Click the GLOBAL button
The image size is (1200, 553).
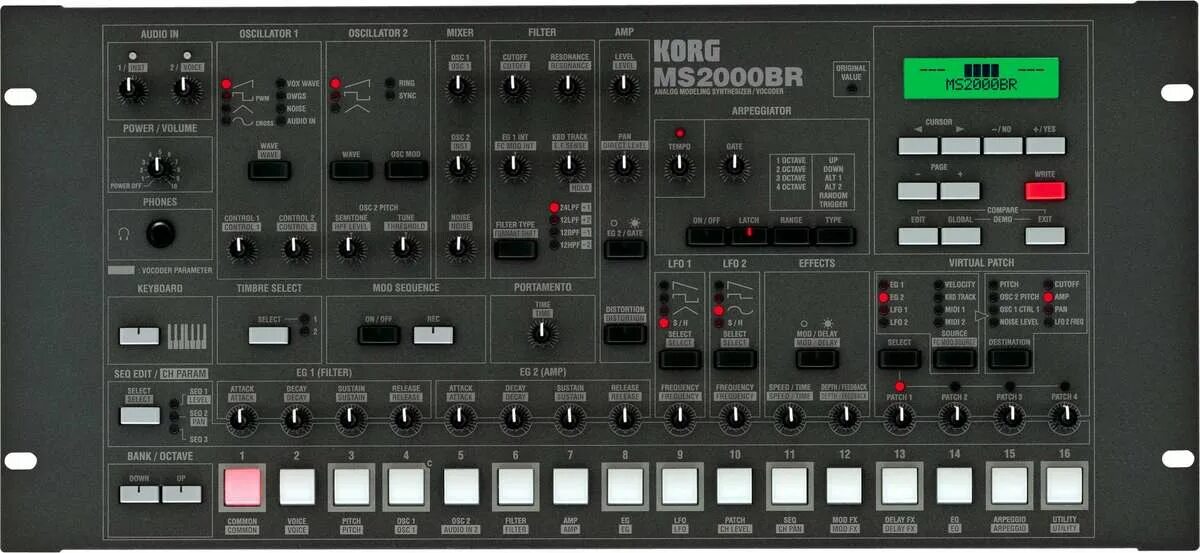[960, 236]
